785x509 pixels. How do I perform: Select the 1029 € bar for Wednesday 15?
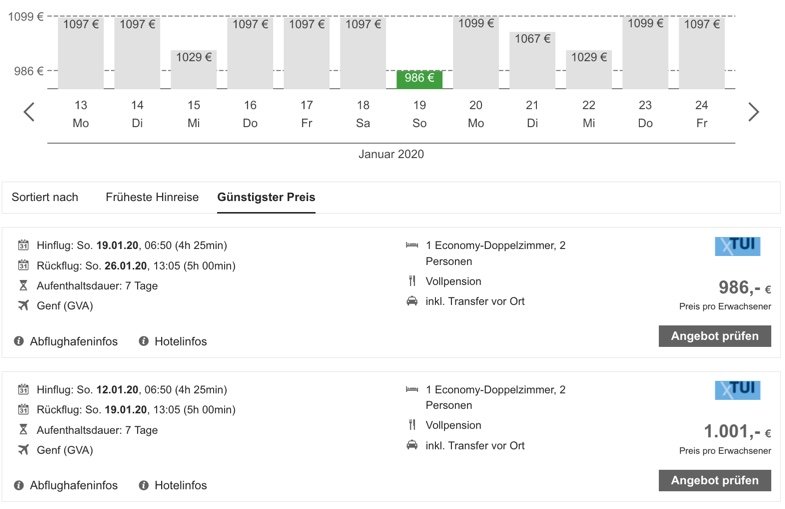(x=194, y=69)
